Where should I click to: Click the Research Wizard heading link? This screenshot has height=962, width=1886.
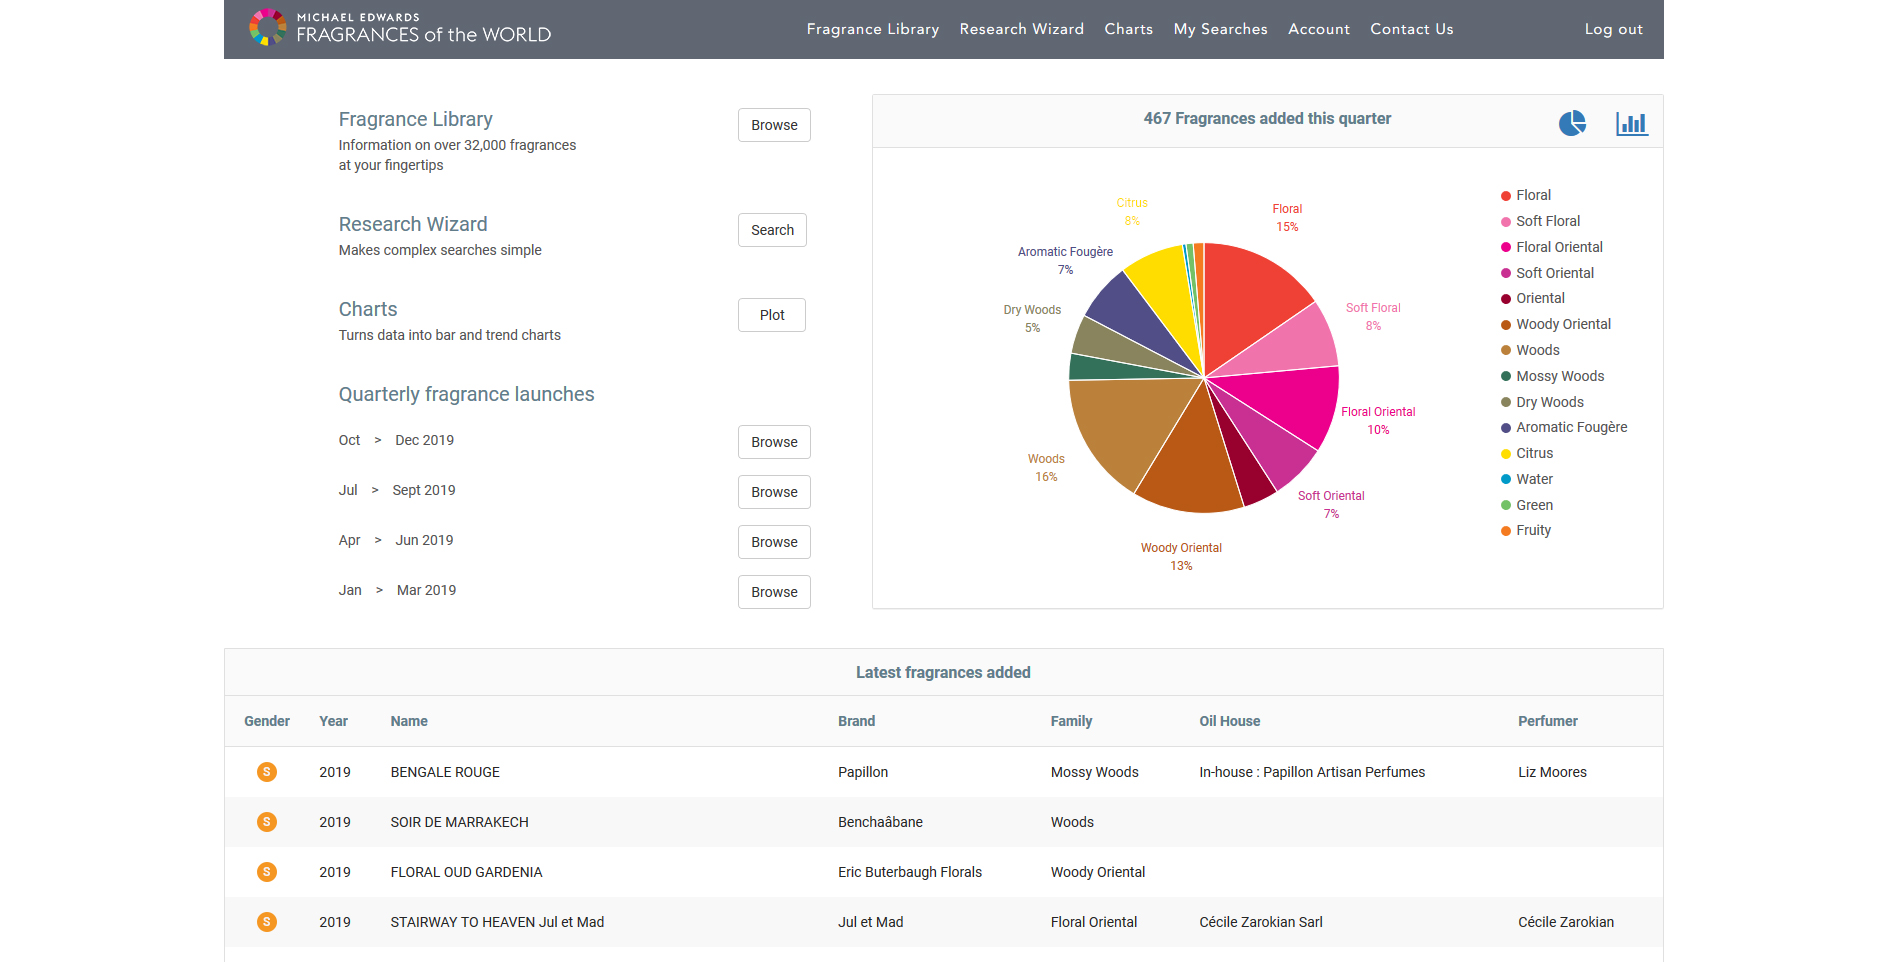pyautogui.click(x=413, y=224)
